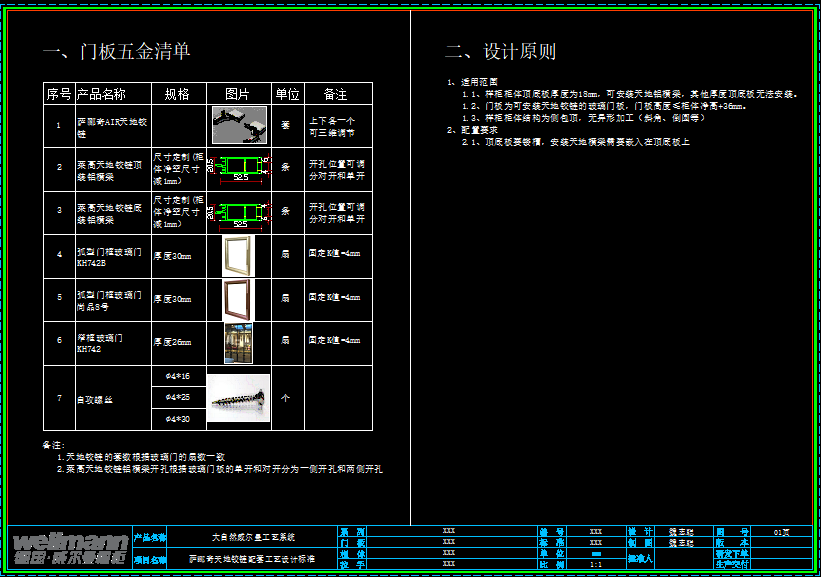Click the brown framed glass door image

pyautogui.click(x=238, y=299)
